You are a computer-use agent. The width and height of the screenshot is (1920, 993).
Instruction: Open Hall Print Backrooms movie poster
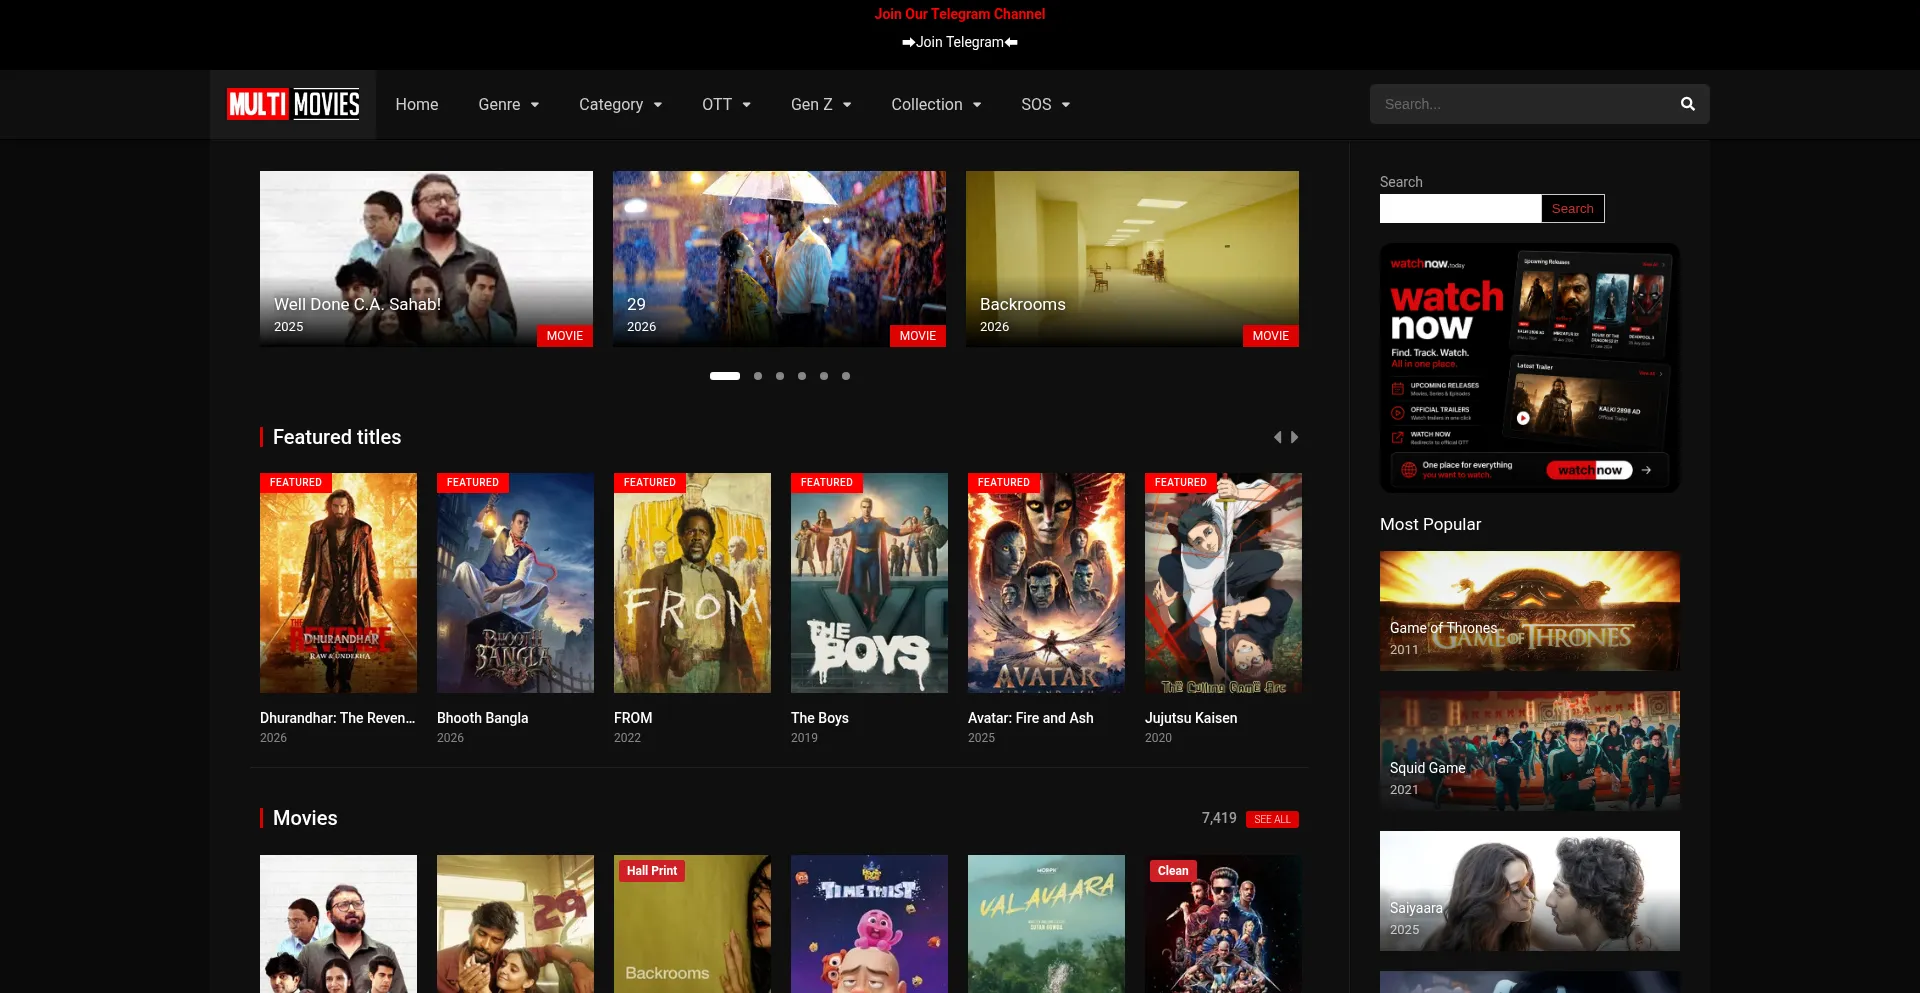coord(692,924)
